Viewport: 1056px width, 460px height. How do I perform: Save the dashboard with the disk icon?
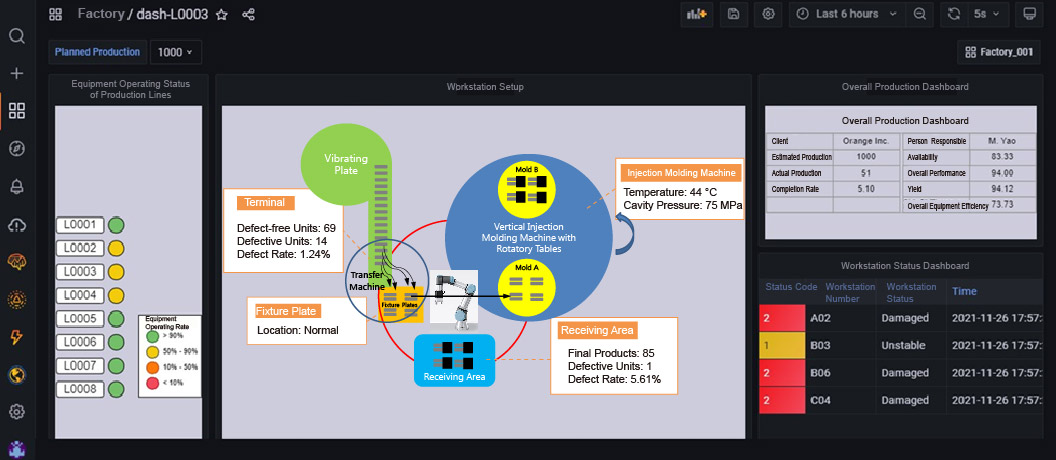tap(733, 14)
